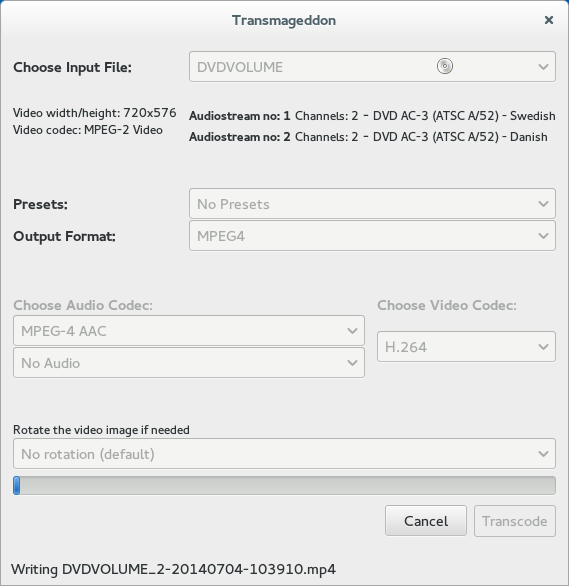Click the Video width/height 720x576 label
This screenshot has height=586, width=569.
point(95,113)
